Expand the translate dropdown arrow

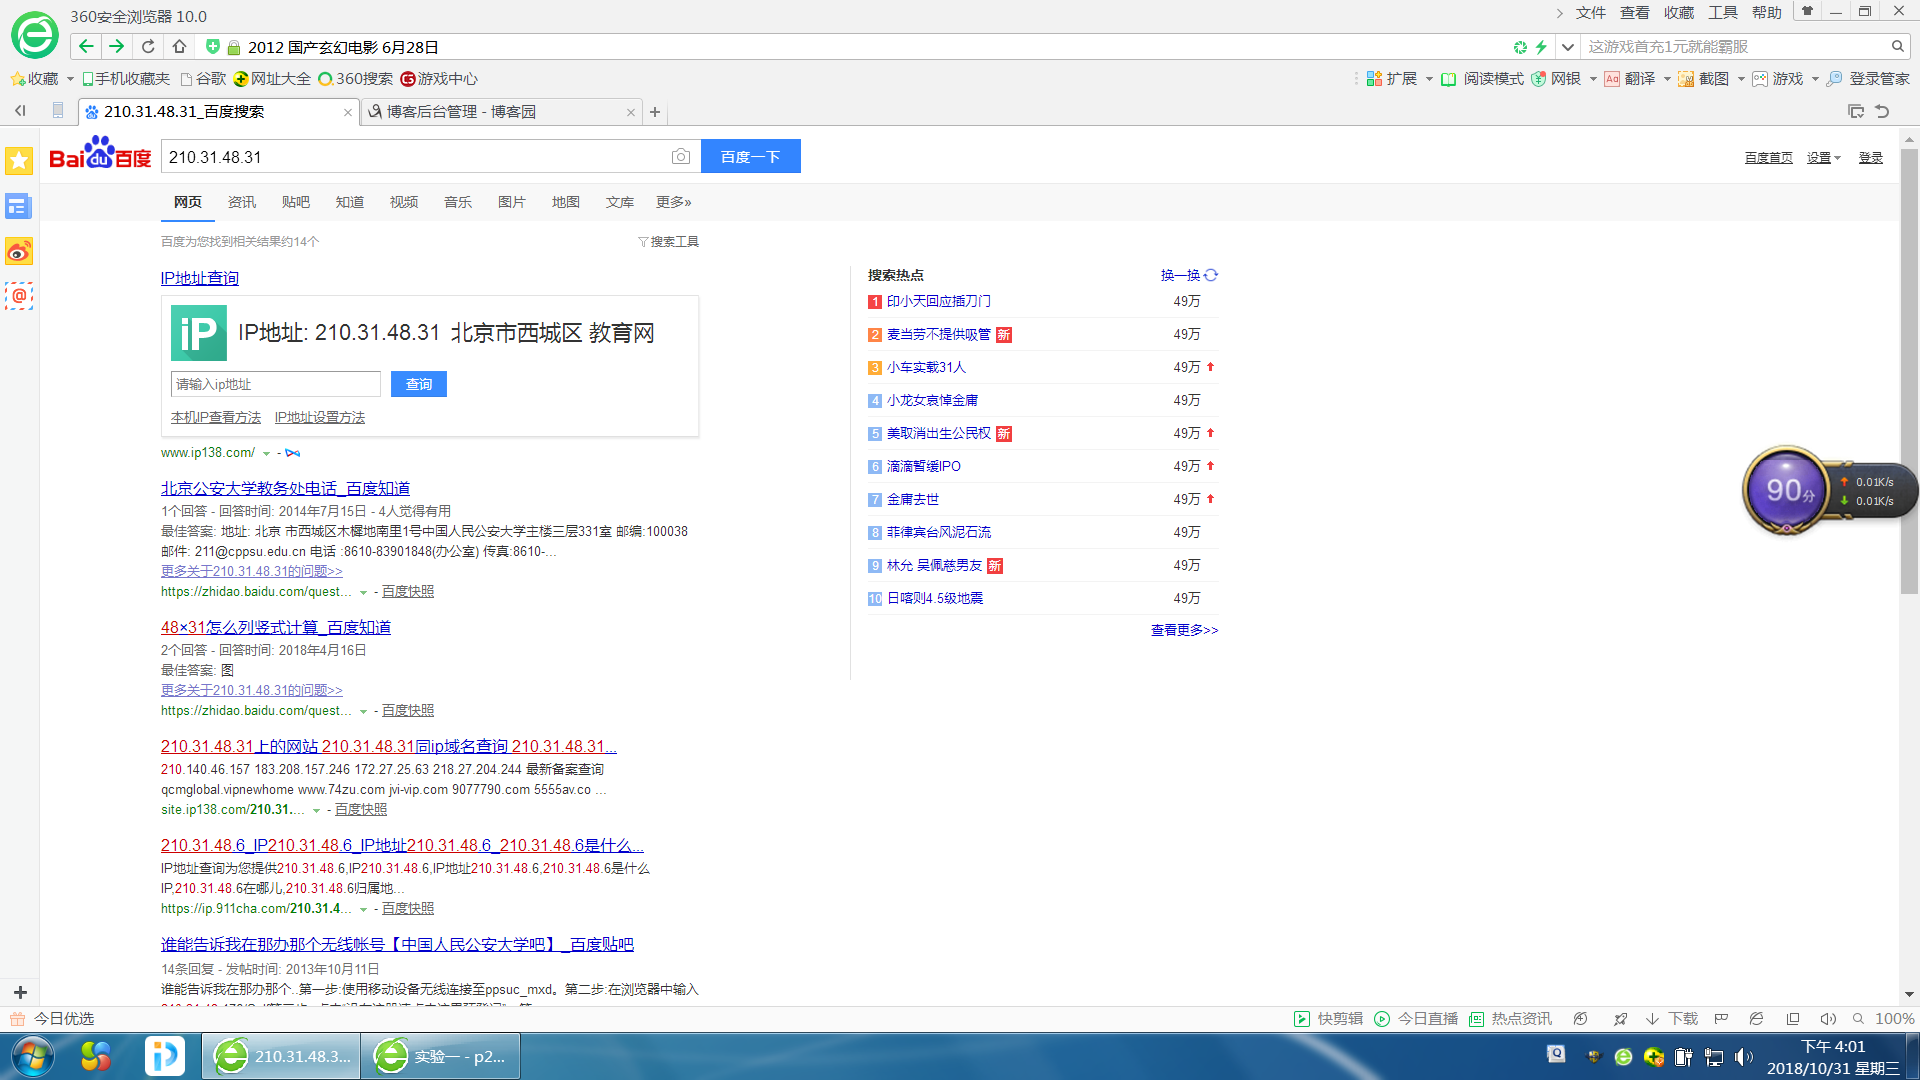point(1667,79)
